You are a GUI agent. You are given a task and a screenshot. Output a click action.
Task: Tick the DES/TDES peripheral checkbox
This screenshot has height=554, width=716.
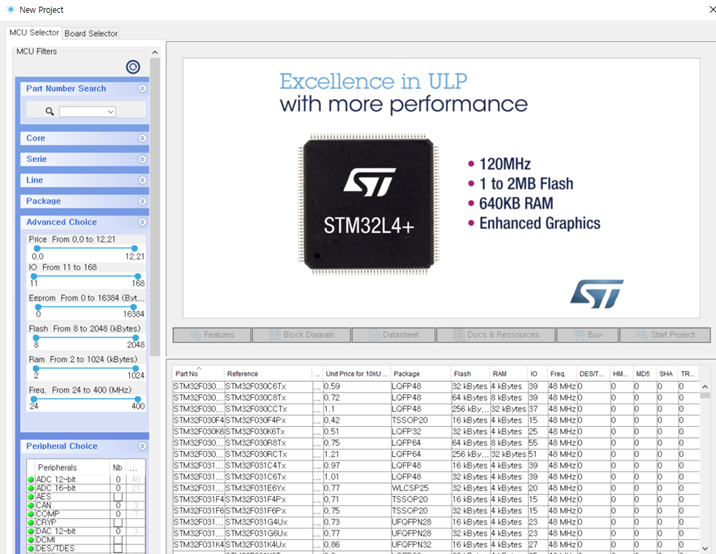click(x=118, y=549)
